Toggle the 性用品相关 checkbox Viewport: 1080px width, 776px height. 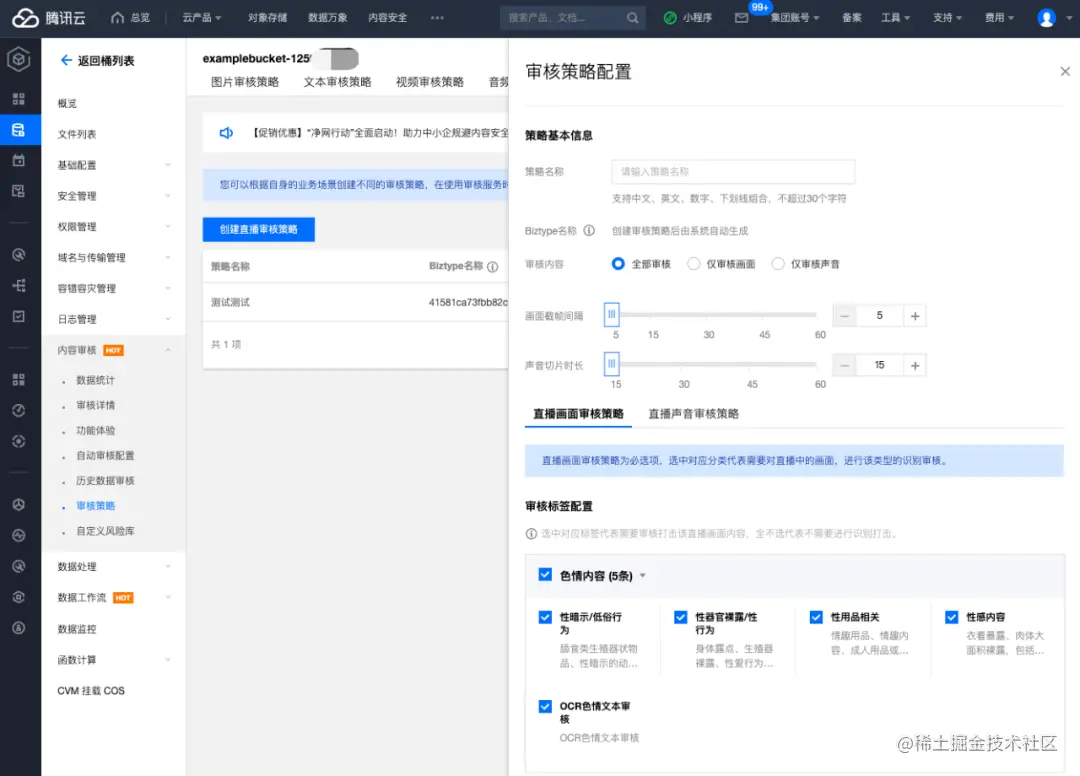pyautogui.click(x=816, y=617)
